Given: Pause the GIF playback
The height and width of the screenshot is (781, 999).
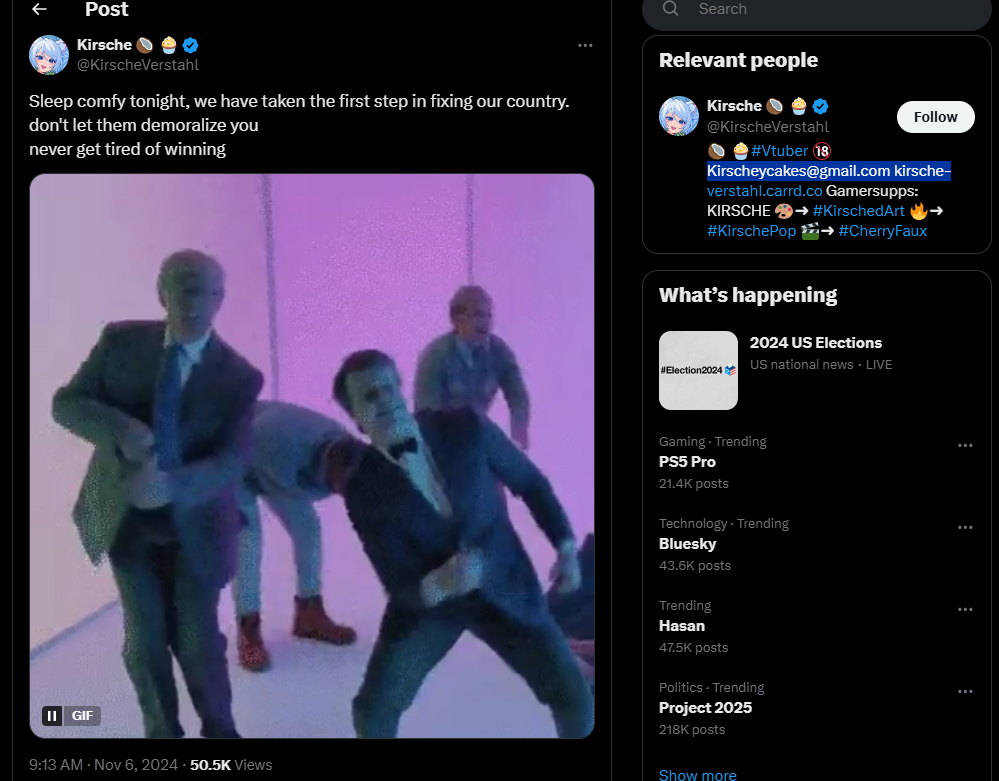Looking at the screenshot, I should (52, 716).
